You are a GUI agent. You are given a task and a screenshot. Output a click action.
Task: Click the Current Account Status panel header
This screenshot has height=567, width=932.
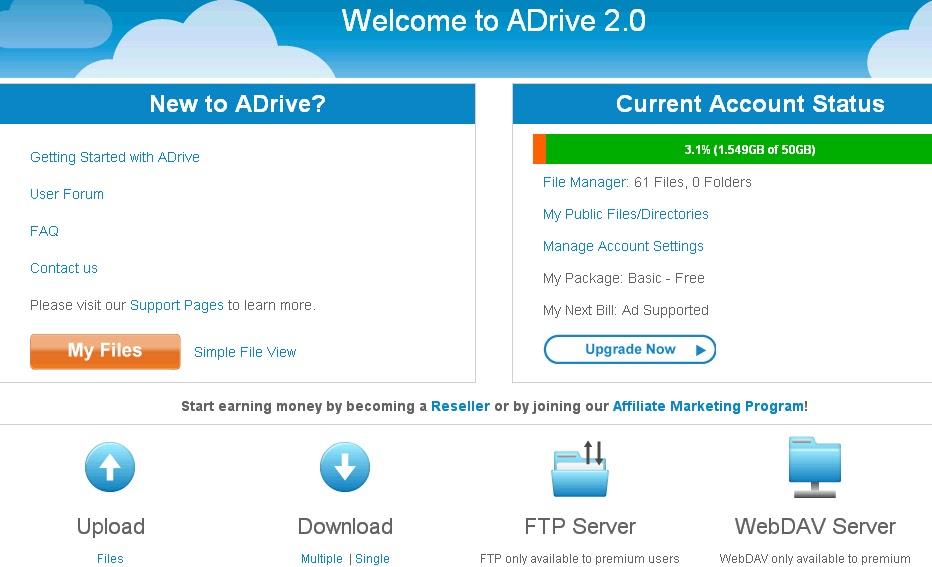(x=722, y=104)
